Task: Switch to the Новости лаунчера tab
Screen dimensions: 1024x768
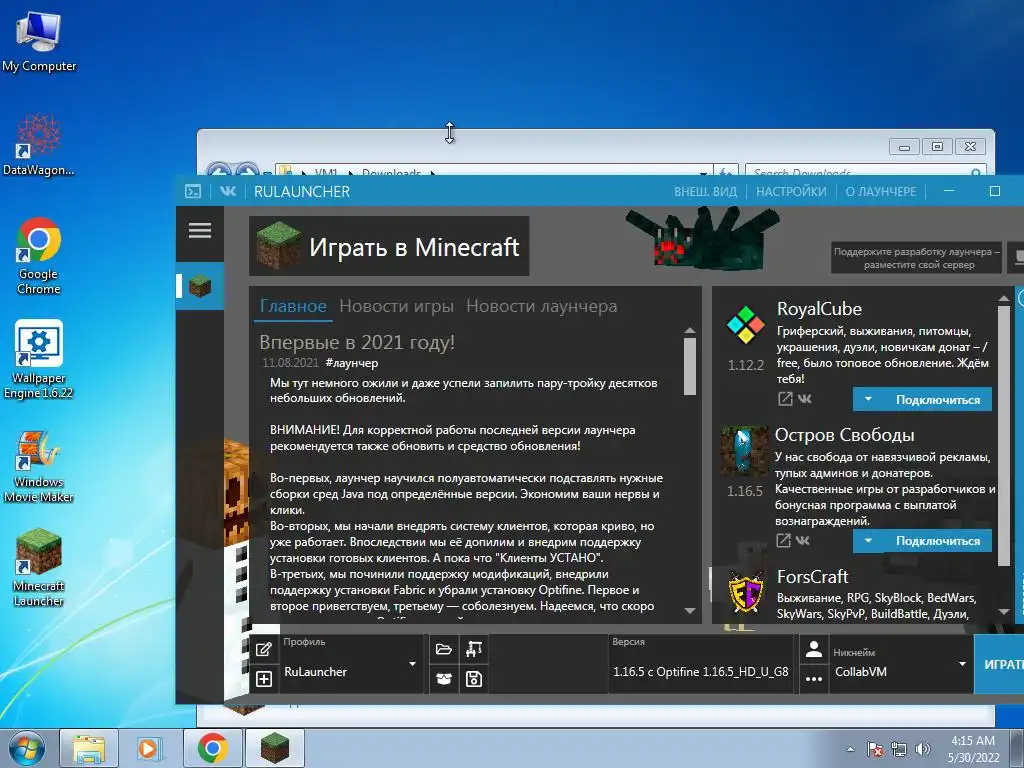Action: click(541, 306)
